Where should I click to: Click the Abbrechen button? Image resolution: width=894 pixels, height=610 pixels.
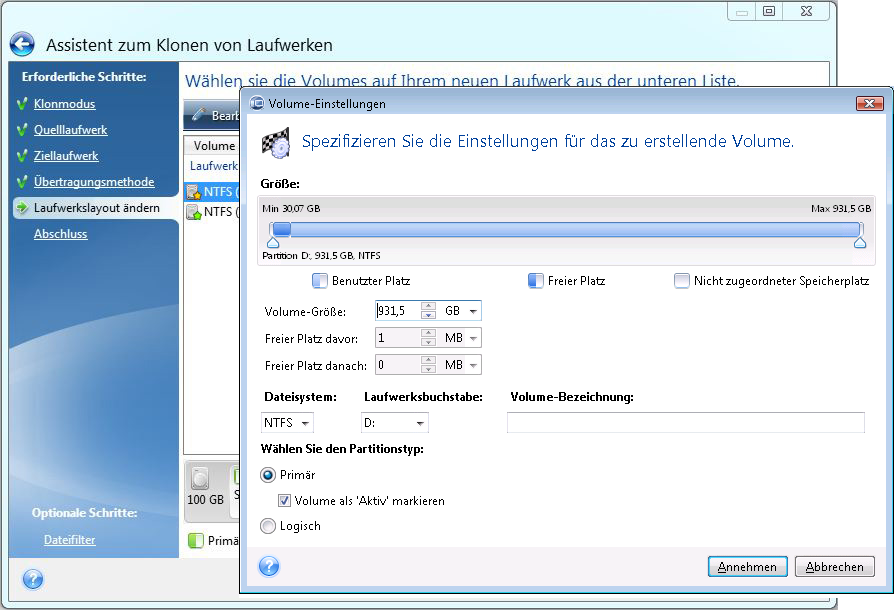pos(834,567)
